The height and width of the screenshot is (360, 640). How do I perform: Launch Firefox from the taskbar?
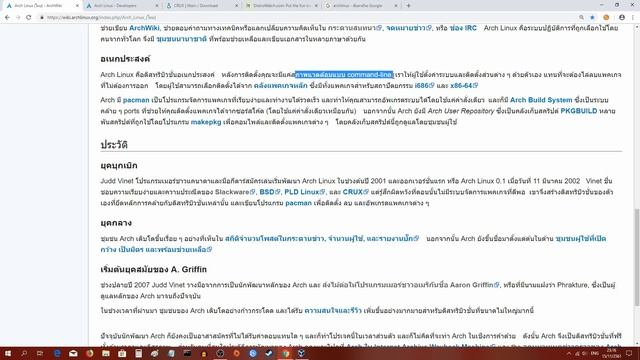(90, 353)
